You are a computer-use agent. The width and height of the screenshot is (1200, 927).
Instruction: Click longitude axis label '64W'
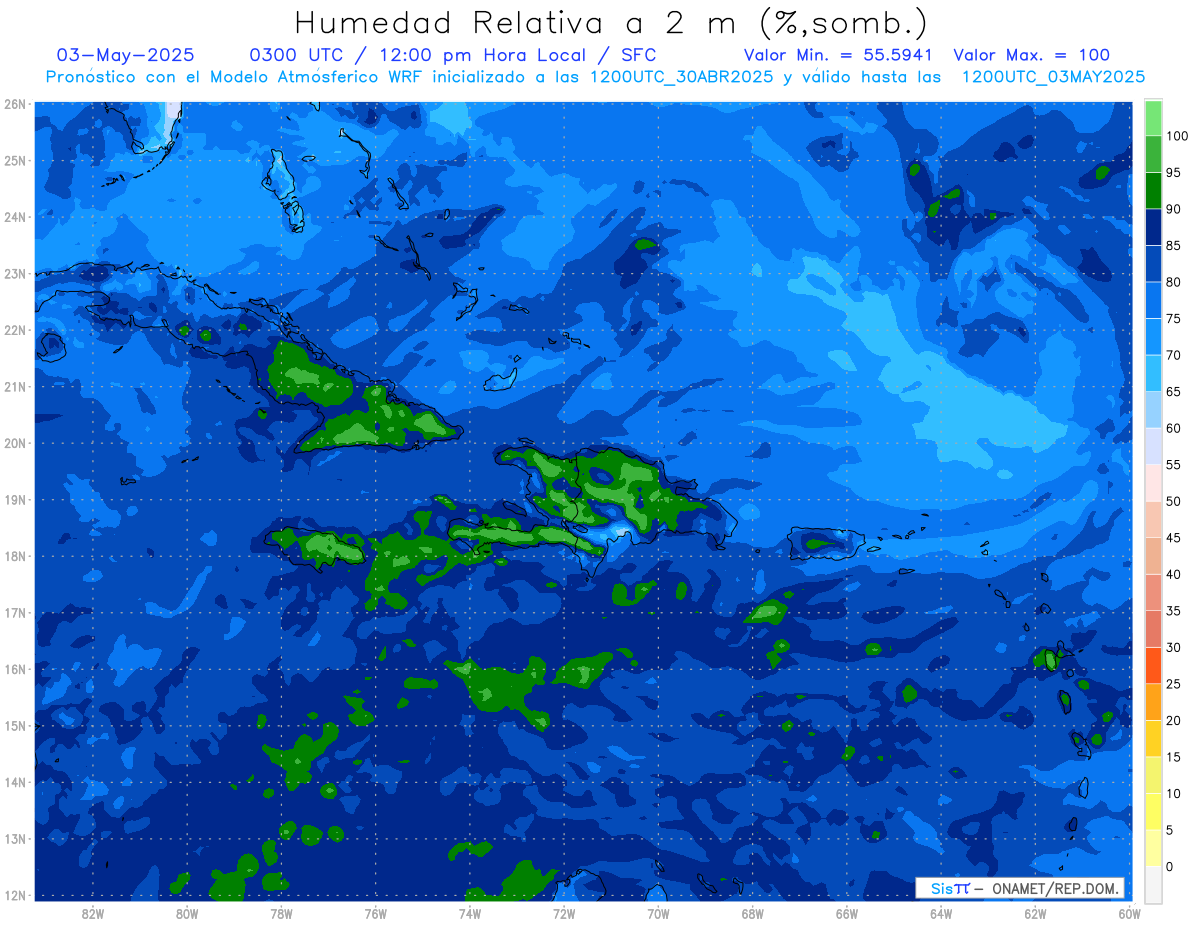941,913
